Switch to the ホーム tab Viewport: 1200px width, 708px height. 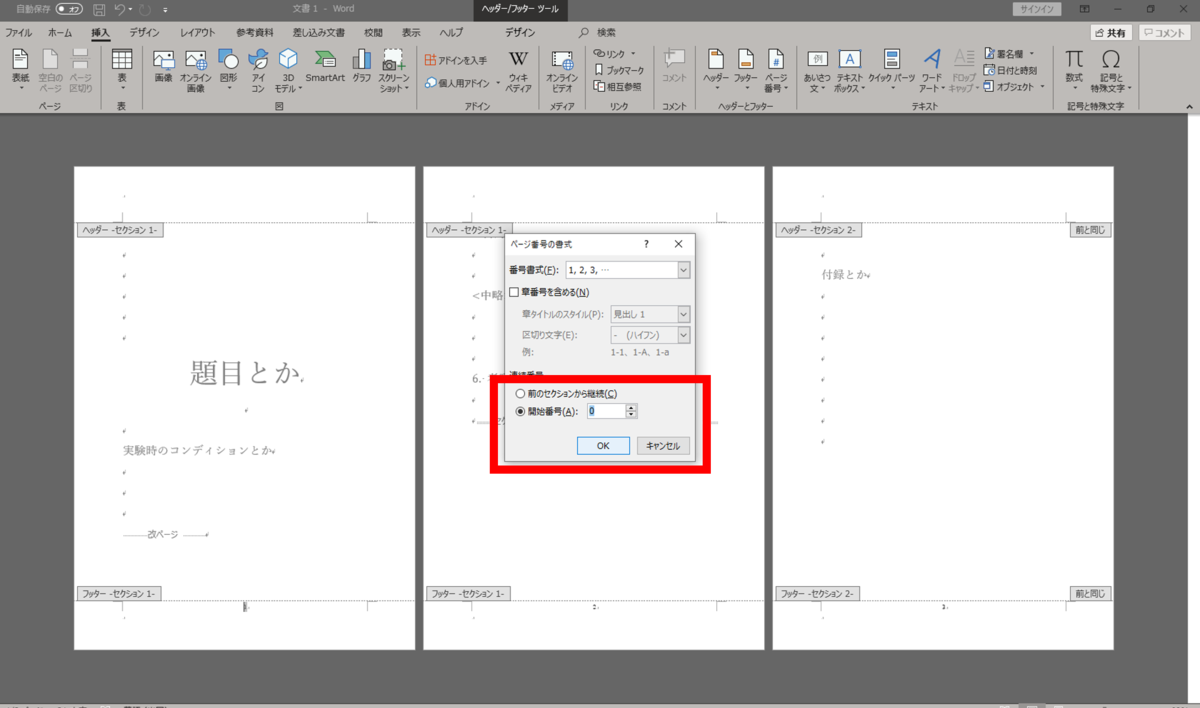tap(60, 32)
